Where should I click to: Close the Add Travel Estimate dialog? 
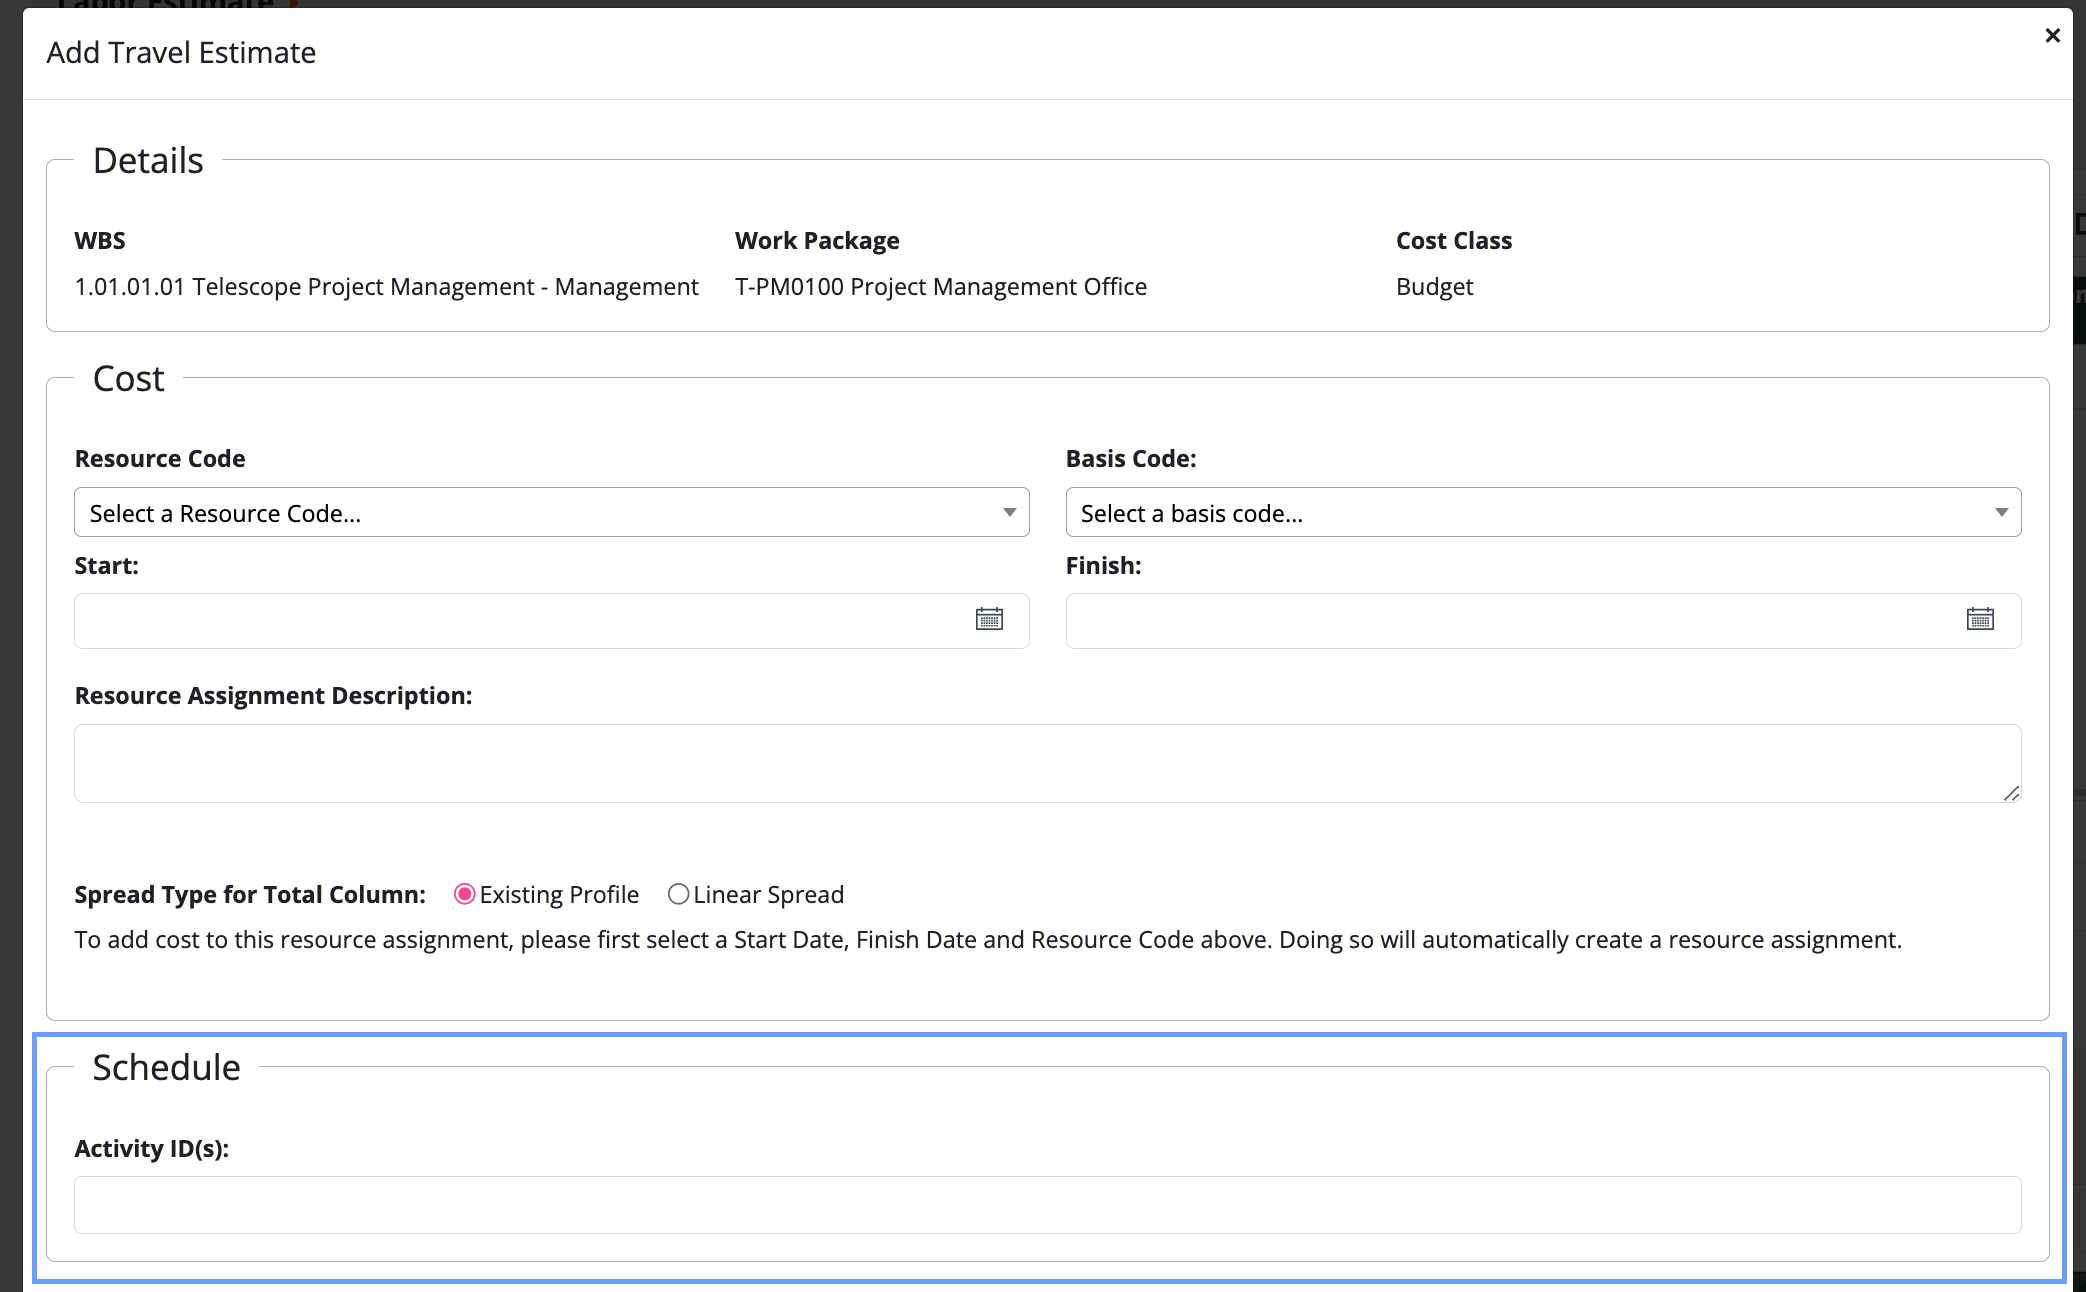tap(2052, 36)
